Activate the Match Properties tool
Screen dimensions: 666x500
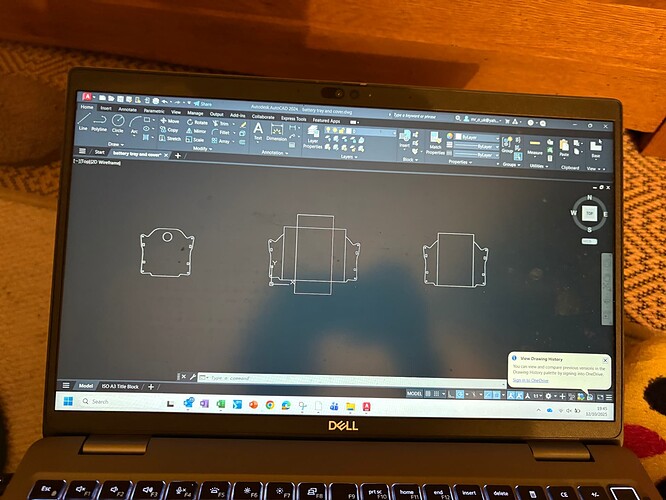click(435, 140)
